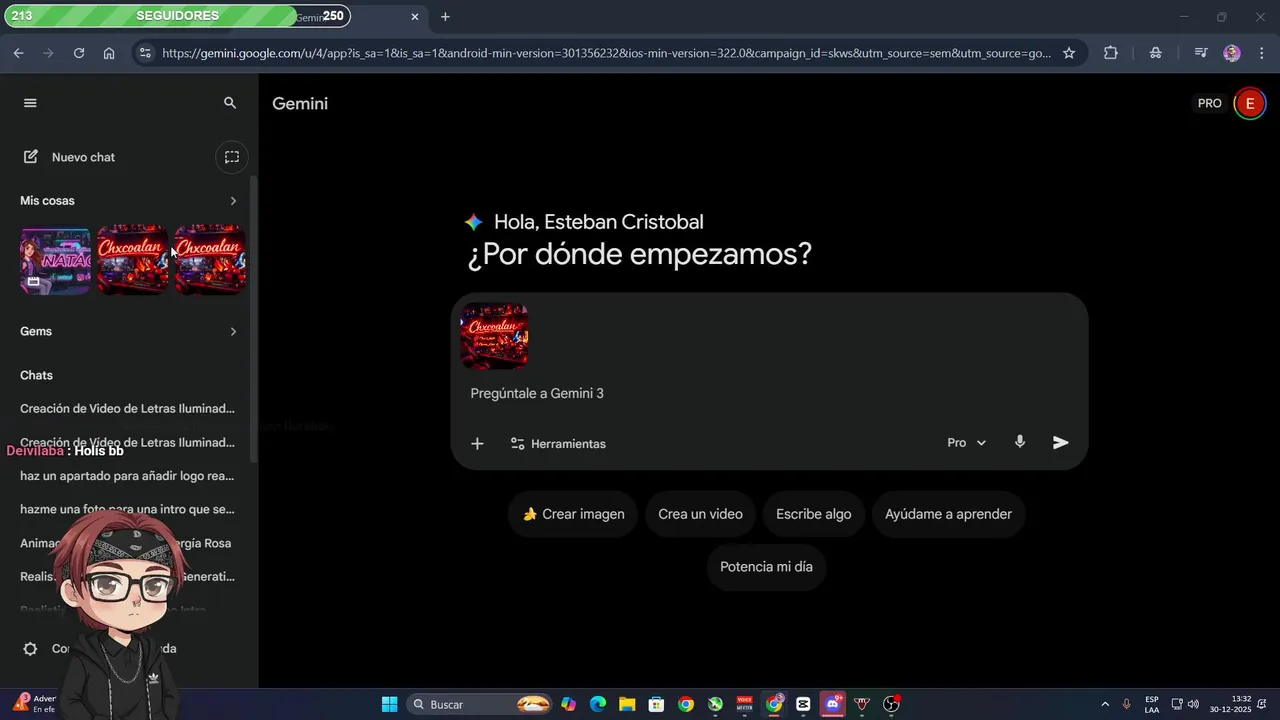Launch Microsoft Edge from taskbar
The image size is (1280, 720).
click(x=598, y=704)
